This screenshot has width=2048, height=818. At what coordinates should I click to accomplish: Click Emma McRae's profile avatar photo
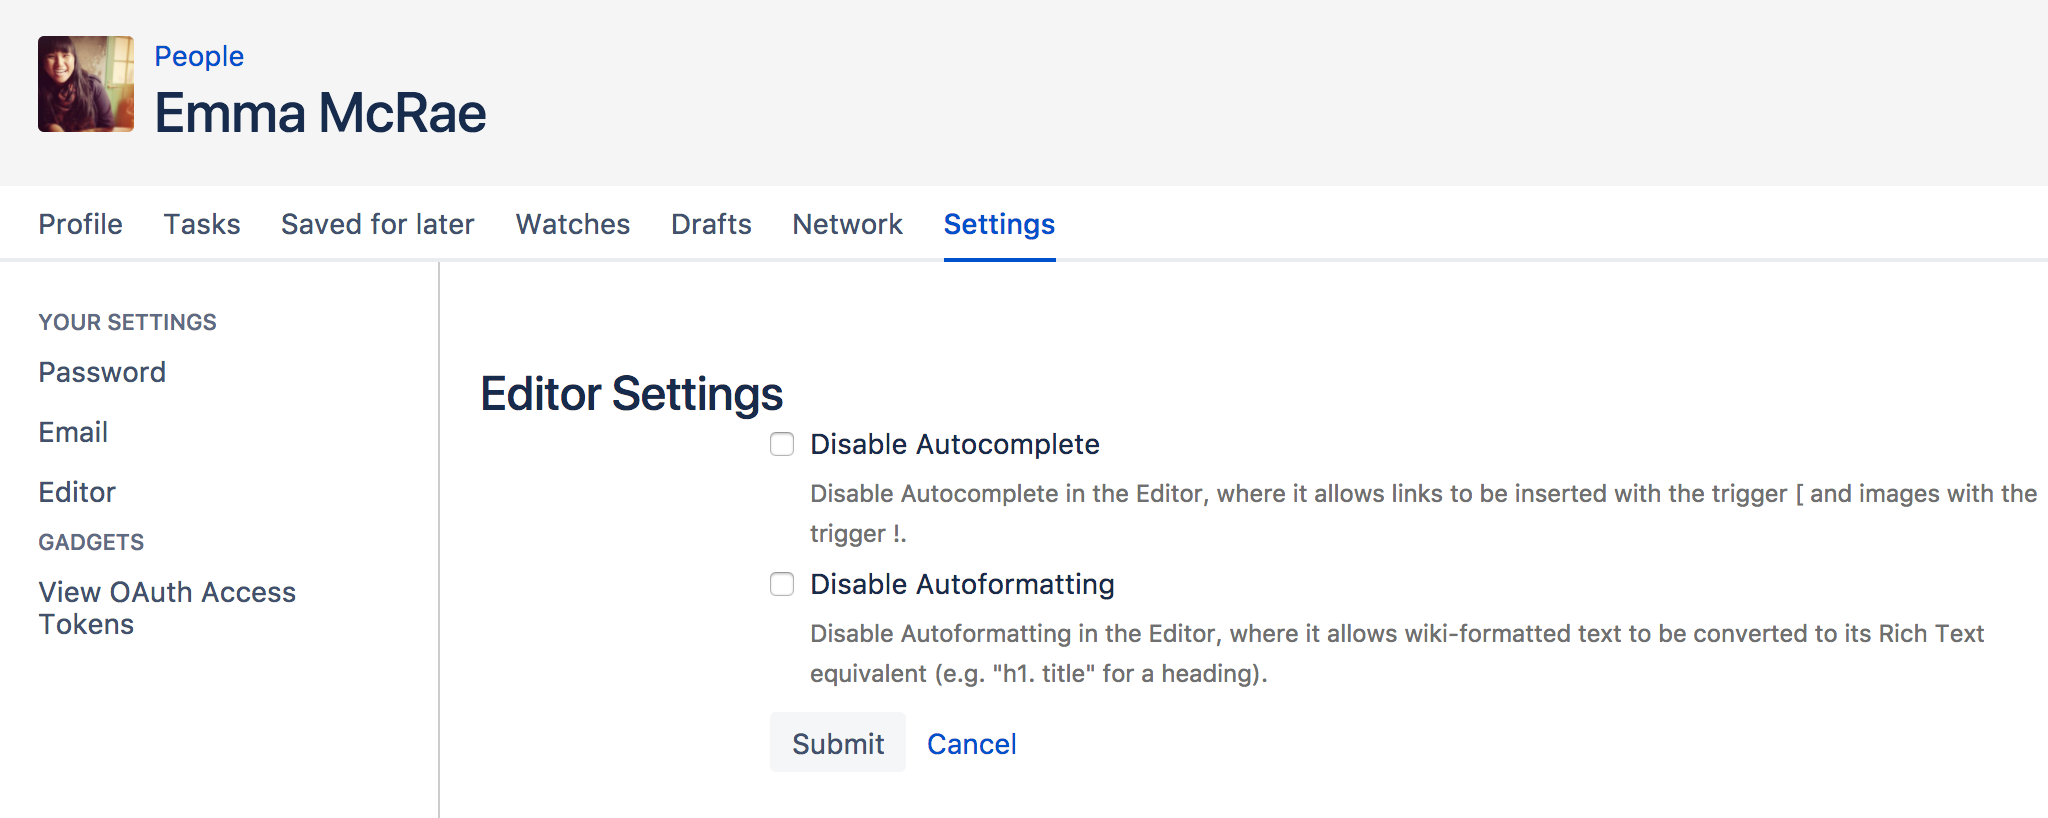coord(86,84)
